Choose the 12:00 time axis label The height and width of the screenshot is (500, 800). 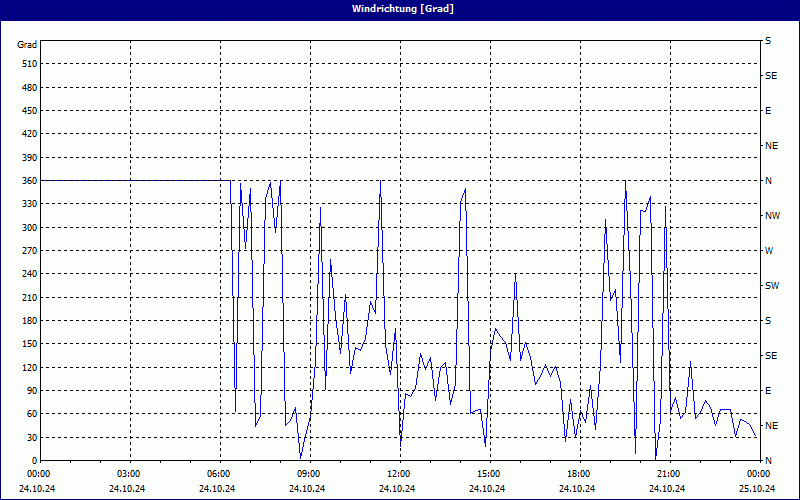coord(398,473)
